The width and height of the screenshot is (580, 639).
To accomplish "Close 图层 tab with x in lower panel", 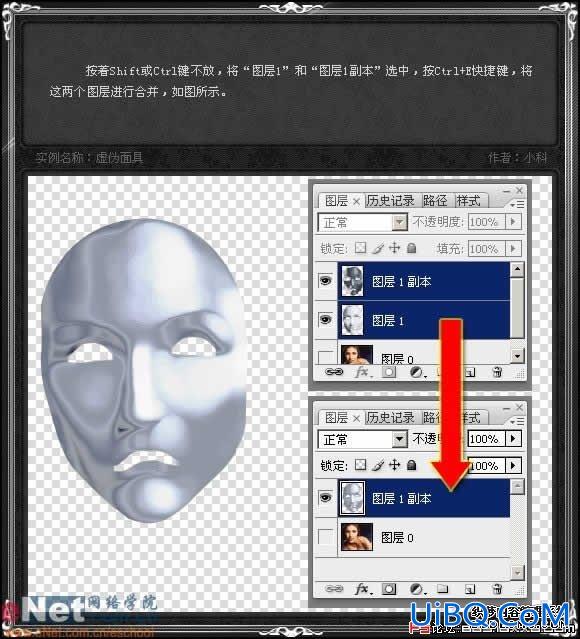I will click(x=356, y=418).
